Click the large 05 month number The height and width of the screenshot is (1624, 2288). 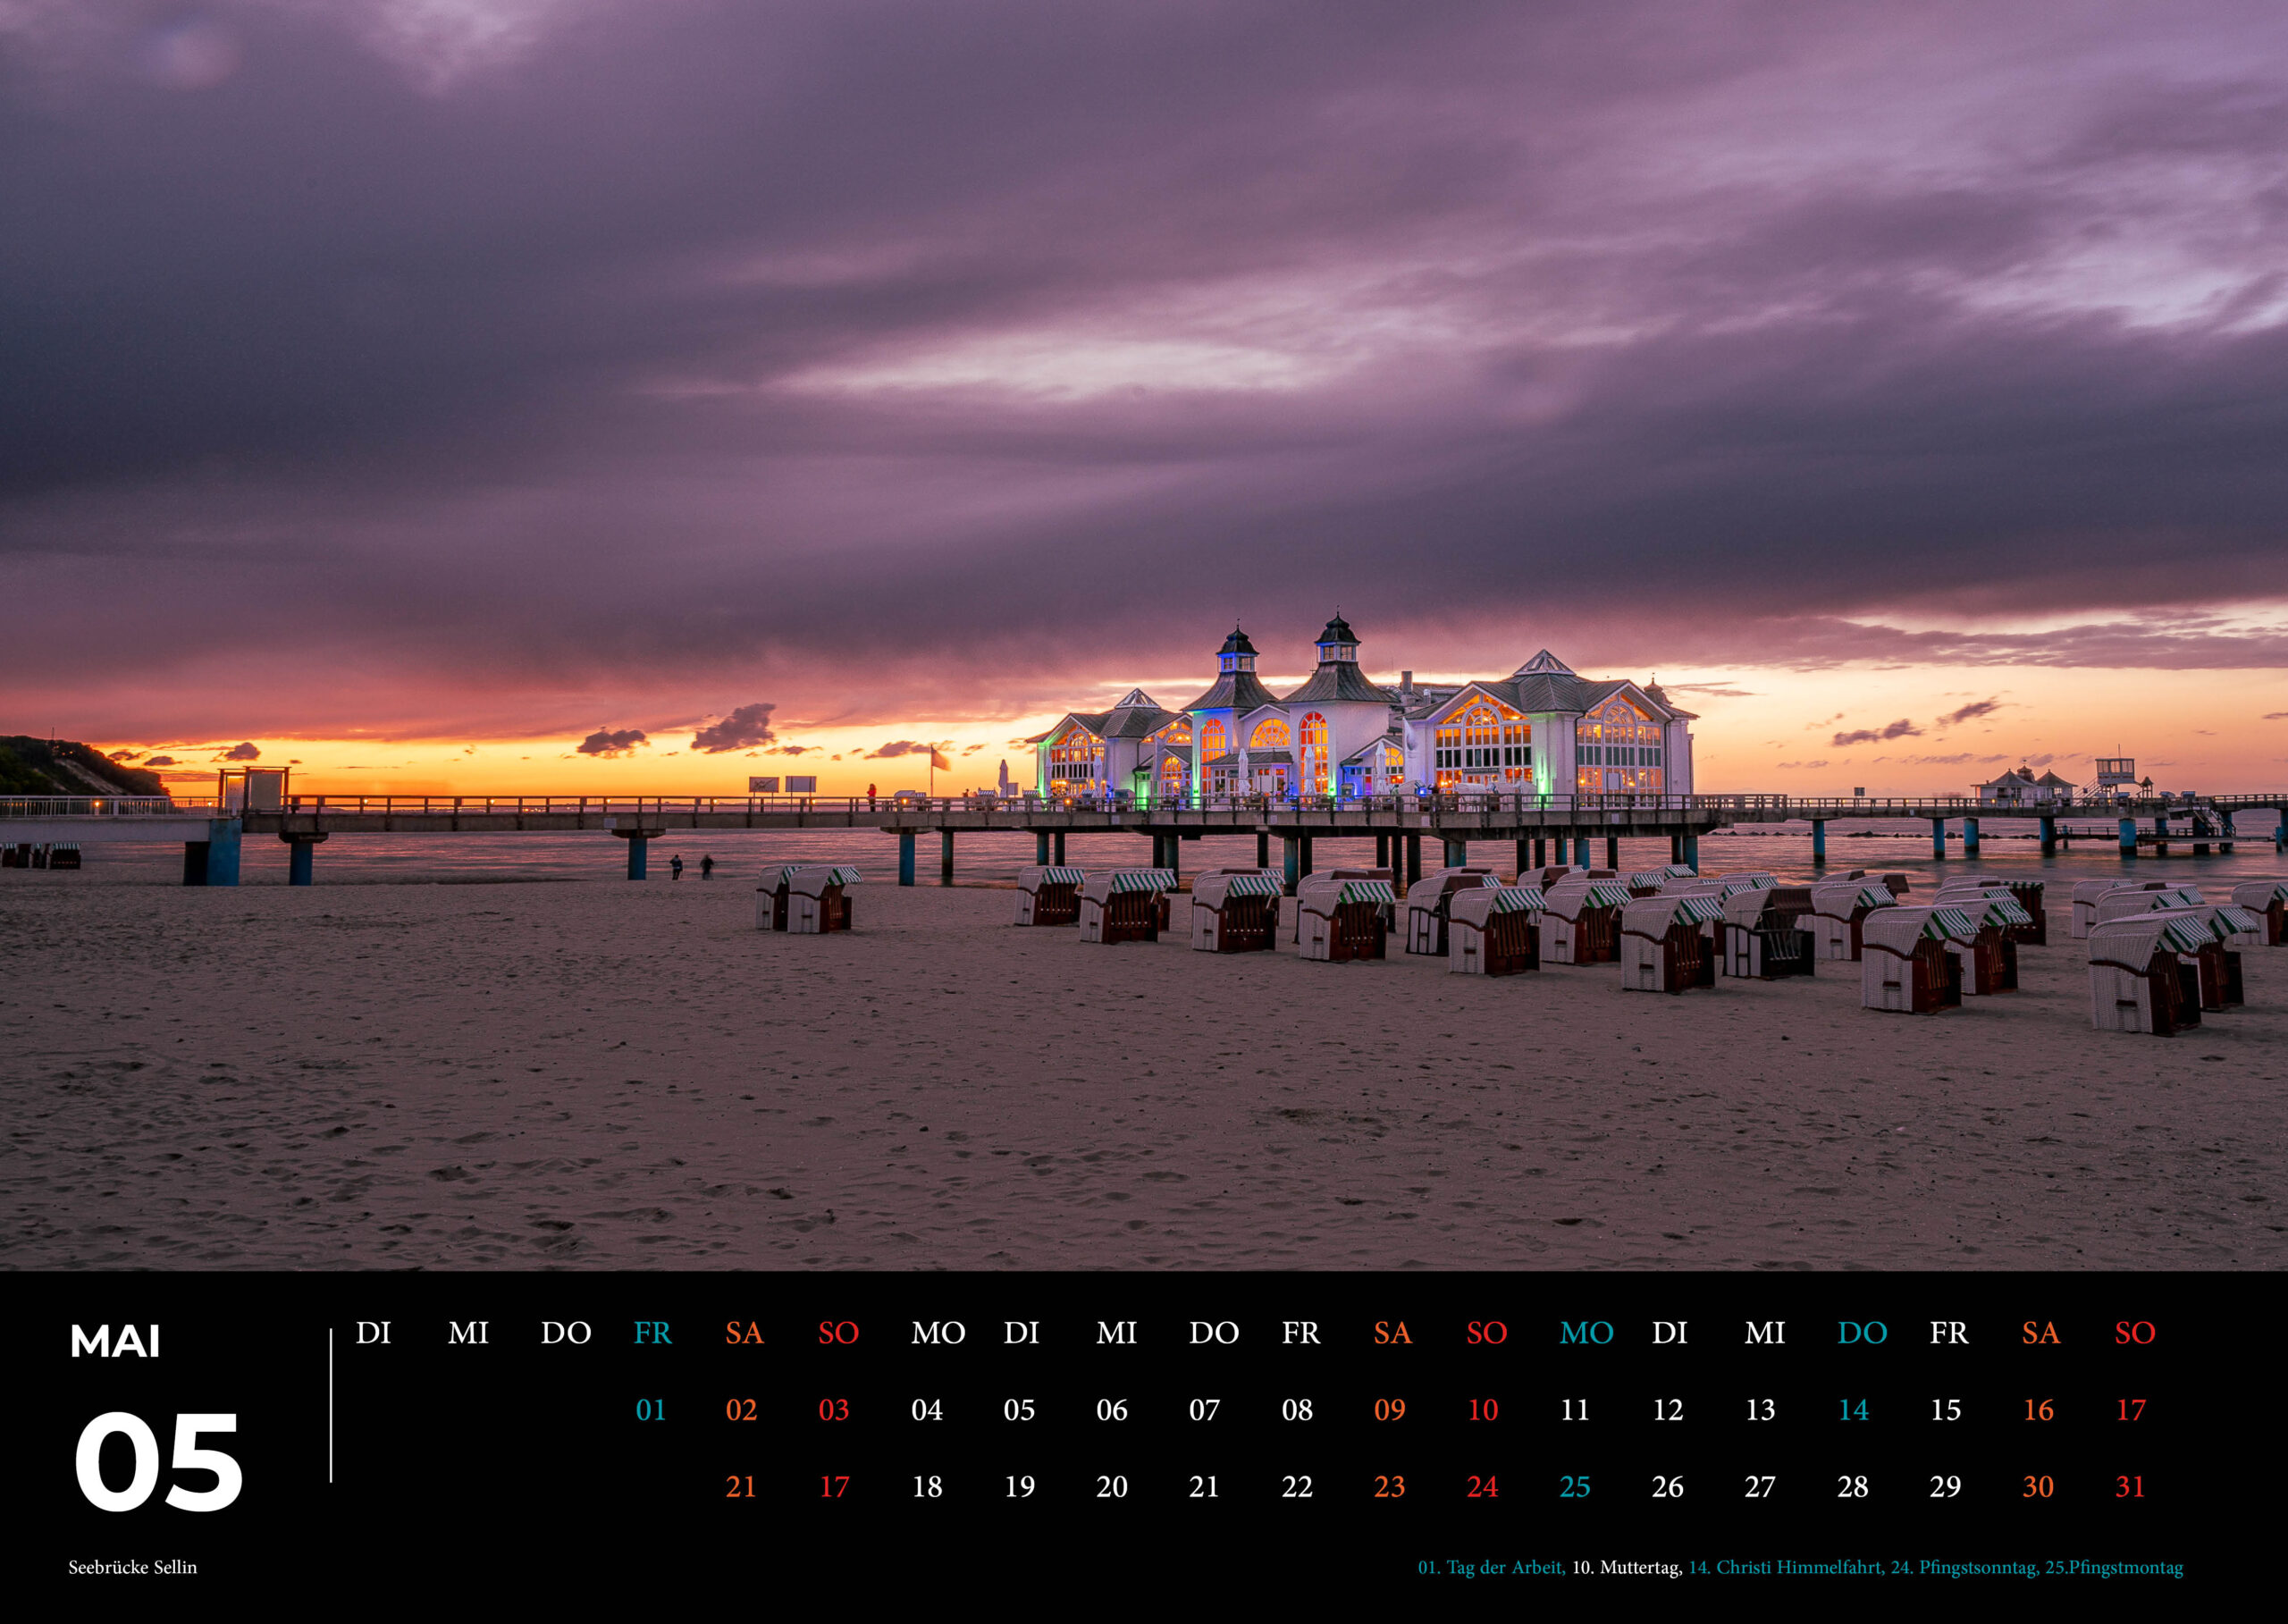click(x=158, y=1463)
